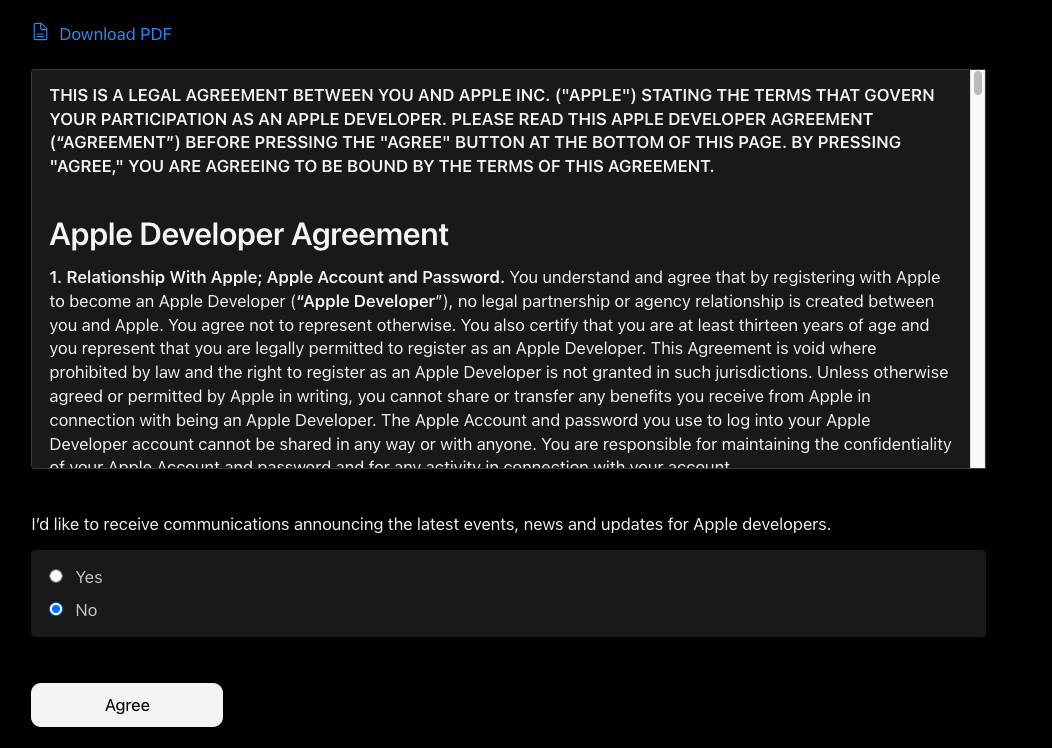1052x748 pixels.
Task: Select the No radio button
Action: pyautogui.click(x=56, y=609)
